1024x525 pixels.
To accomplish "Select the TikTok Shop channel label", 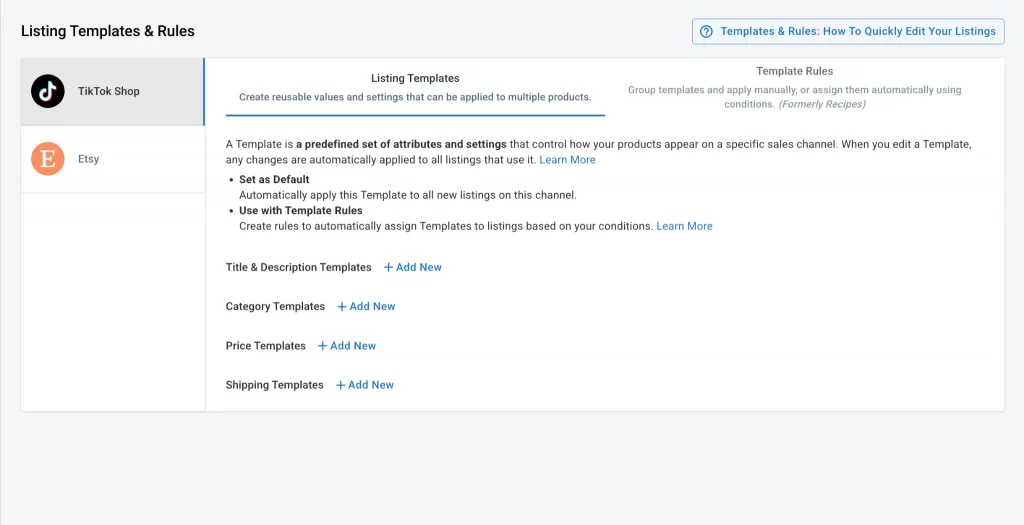I will pos(108,91).
